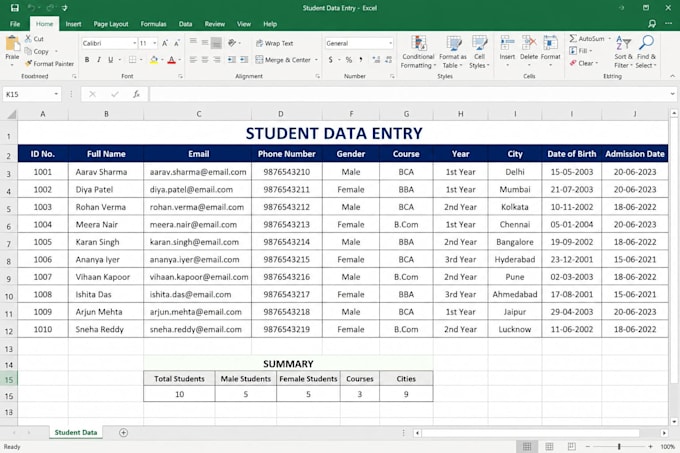680x453 pixels.
Task: Apply the Comma Style format
Action: click(x=361, y=59)
